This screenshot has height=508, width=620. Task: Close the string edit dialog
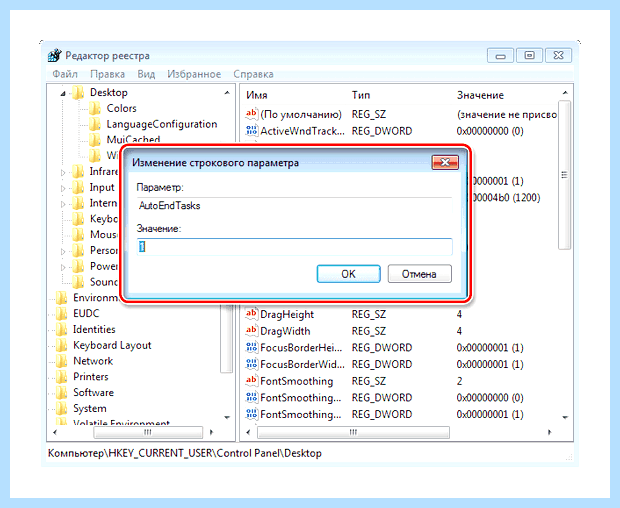tap(445, 162)
